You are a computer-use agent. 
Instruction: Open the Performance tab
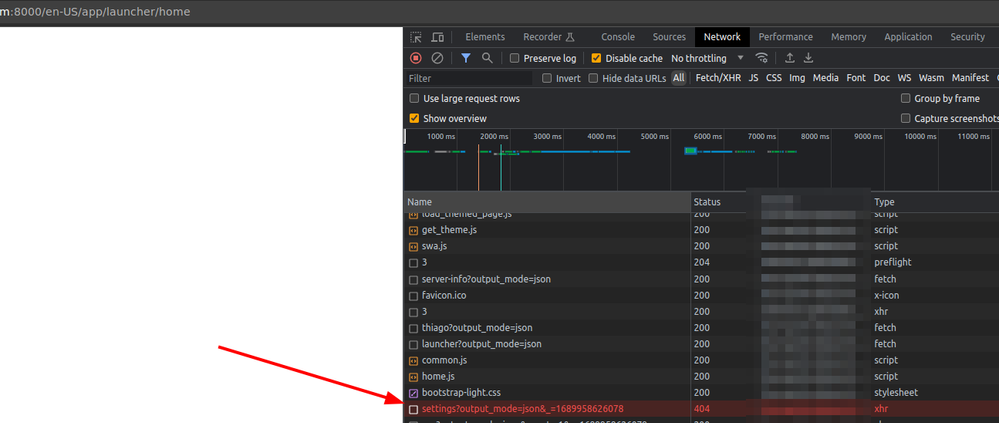click(786, 37)
